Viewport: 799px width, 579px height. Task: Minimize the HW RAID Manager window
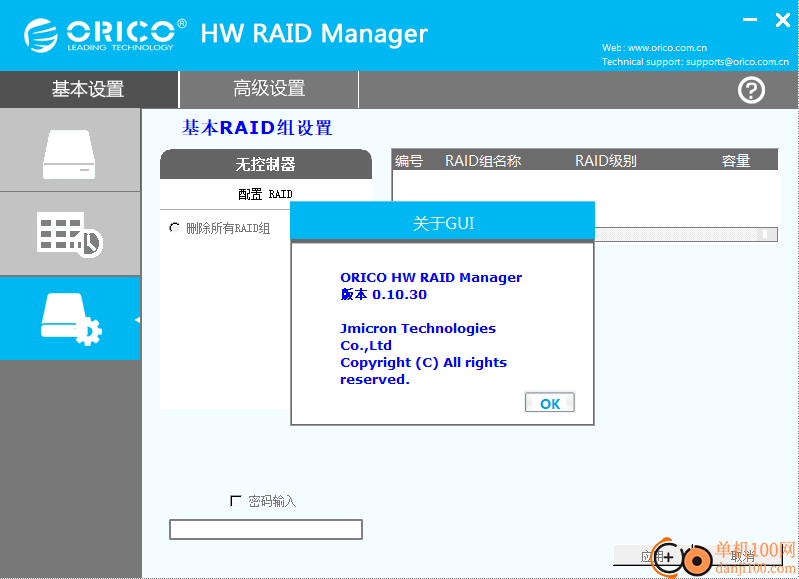750,19
